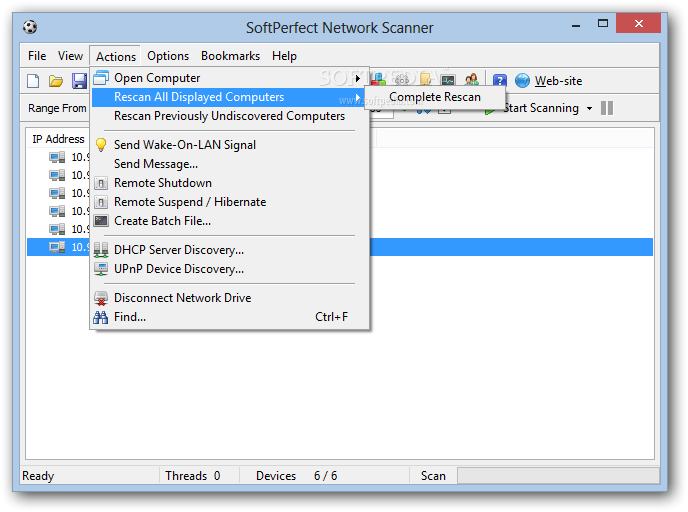
Task: Choose Create Batch File... entry
Action: (229, 221)
